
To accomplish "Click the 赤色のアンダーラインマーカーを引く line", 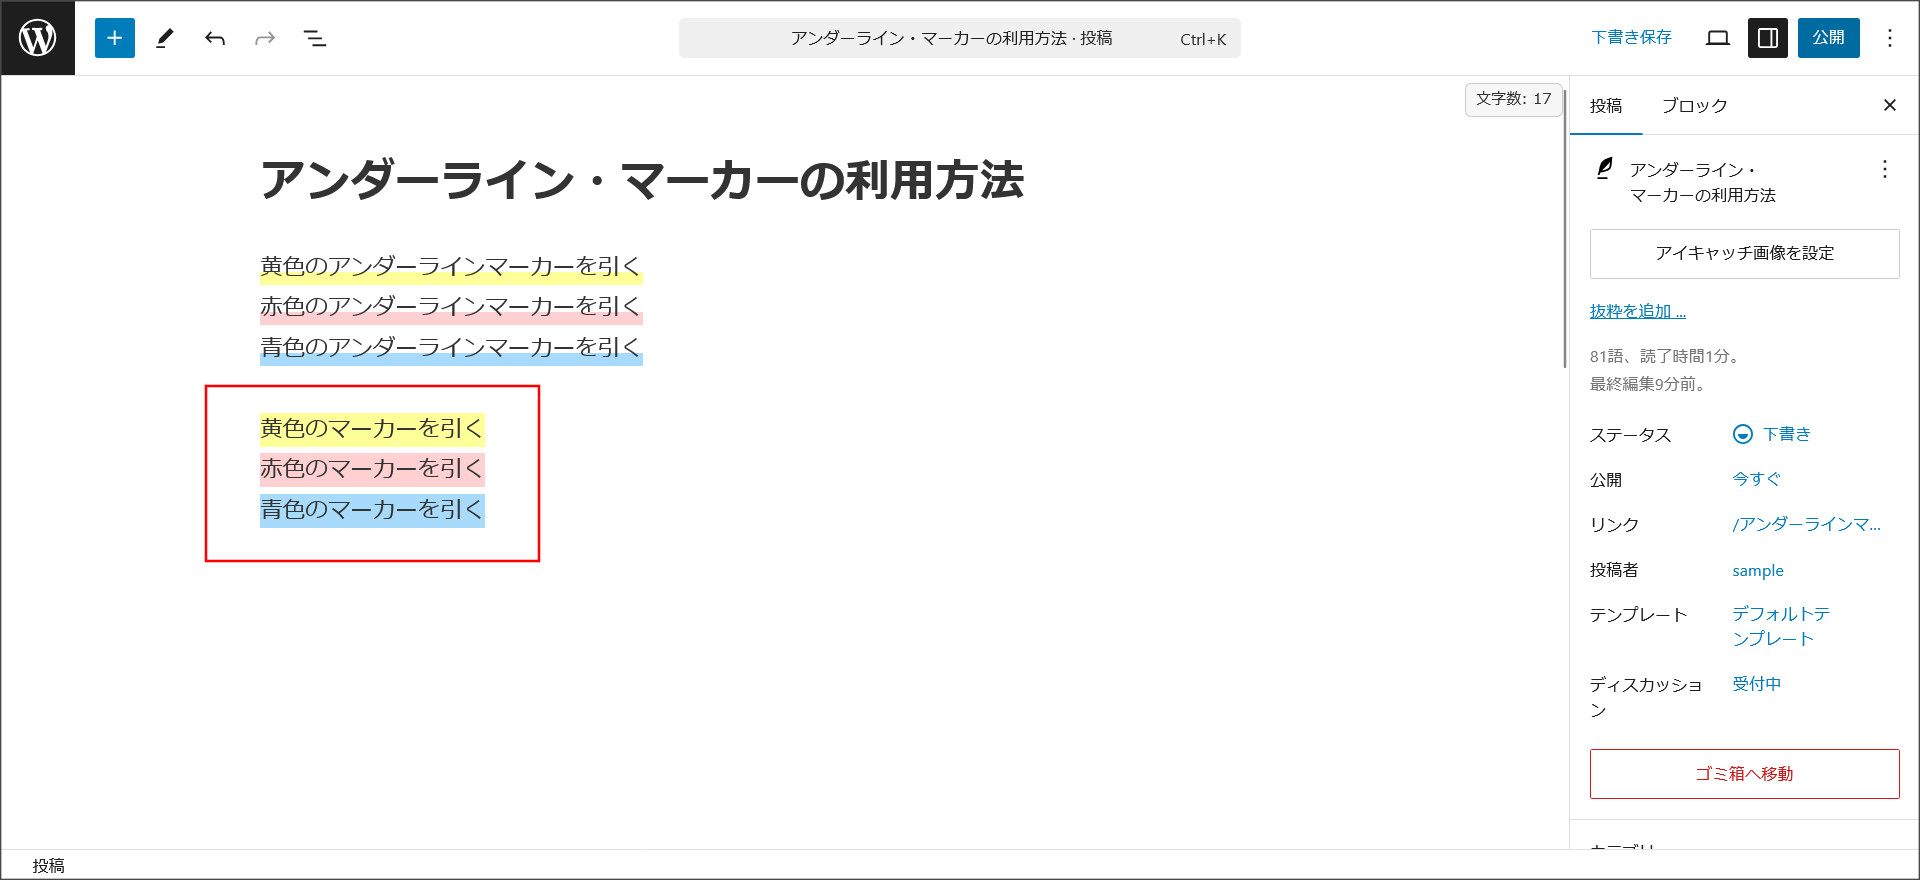I will (451, 307).
